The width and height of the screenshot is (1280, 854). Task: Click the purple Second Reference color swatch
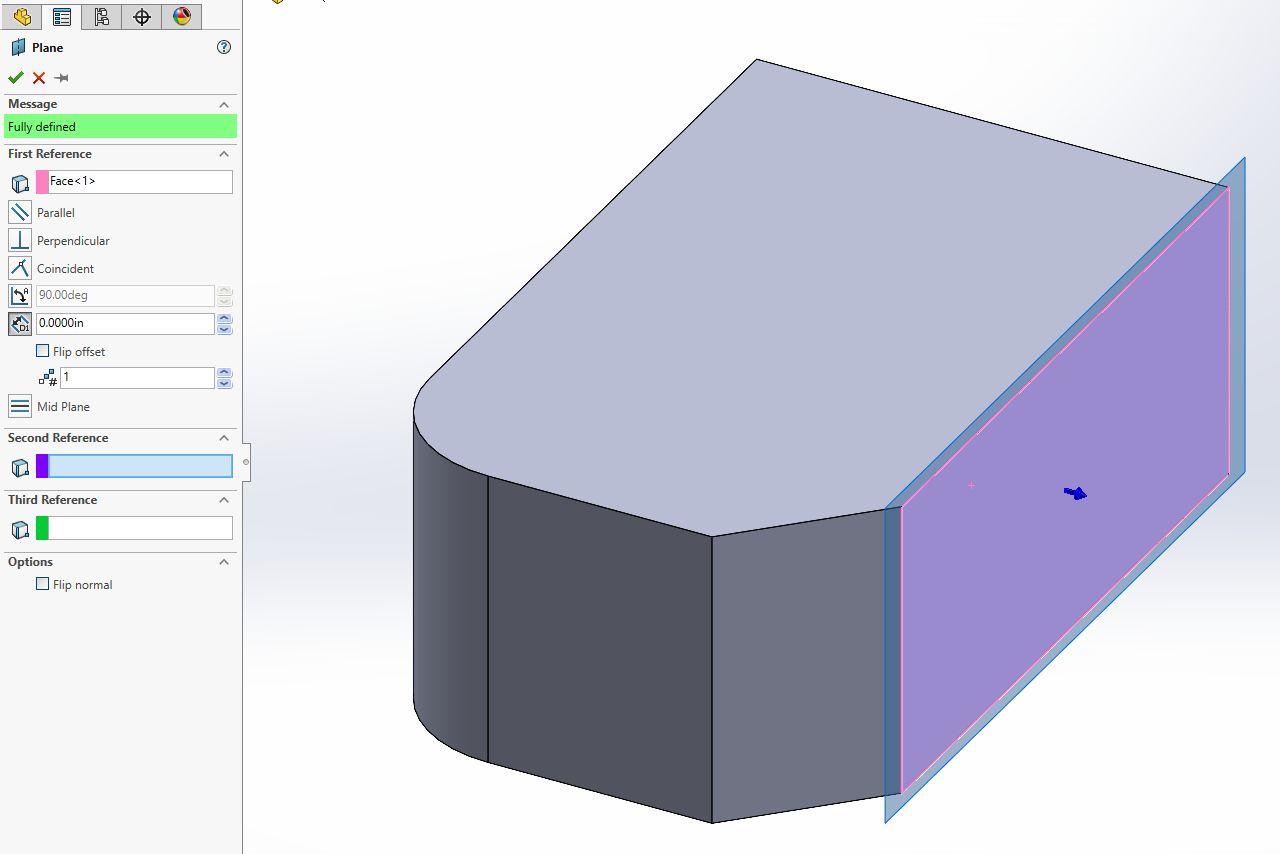(42, 466)
